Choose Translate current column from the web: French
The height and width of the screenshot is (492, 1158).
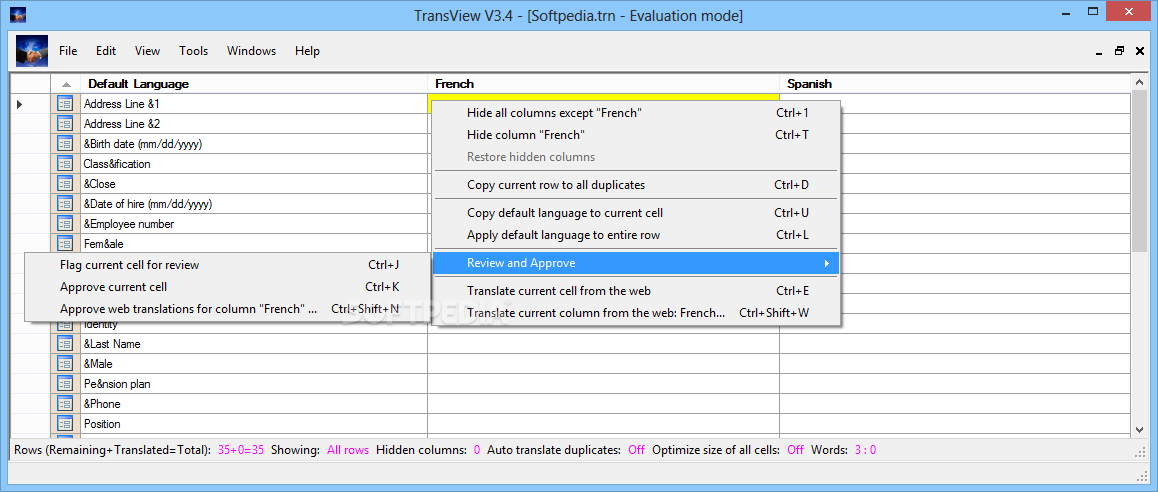click(636, 313)
